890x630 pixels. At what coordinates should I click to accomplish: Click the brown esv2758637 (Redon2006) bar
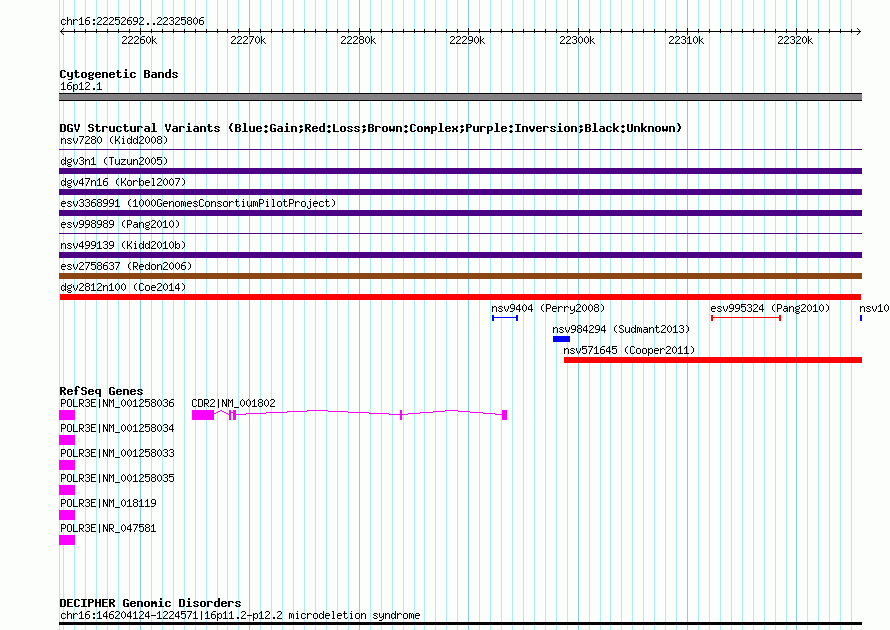(x=460, y=276)
